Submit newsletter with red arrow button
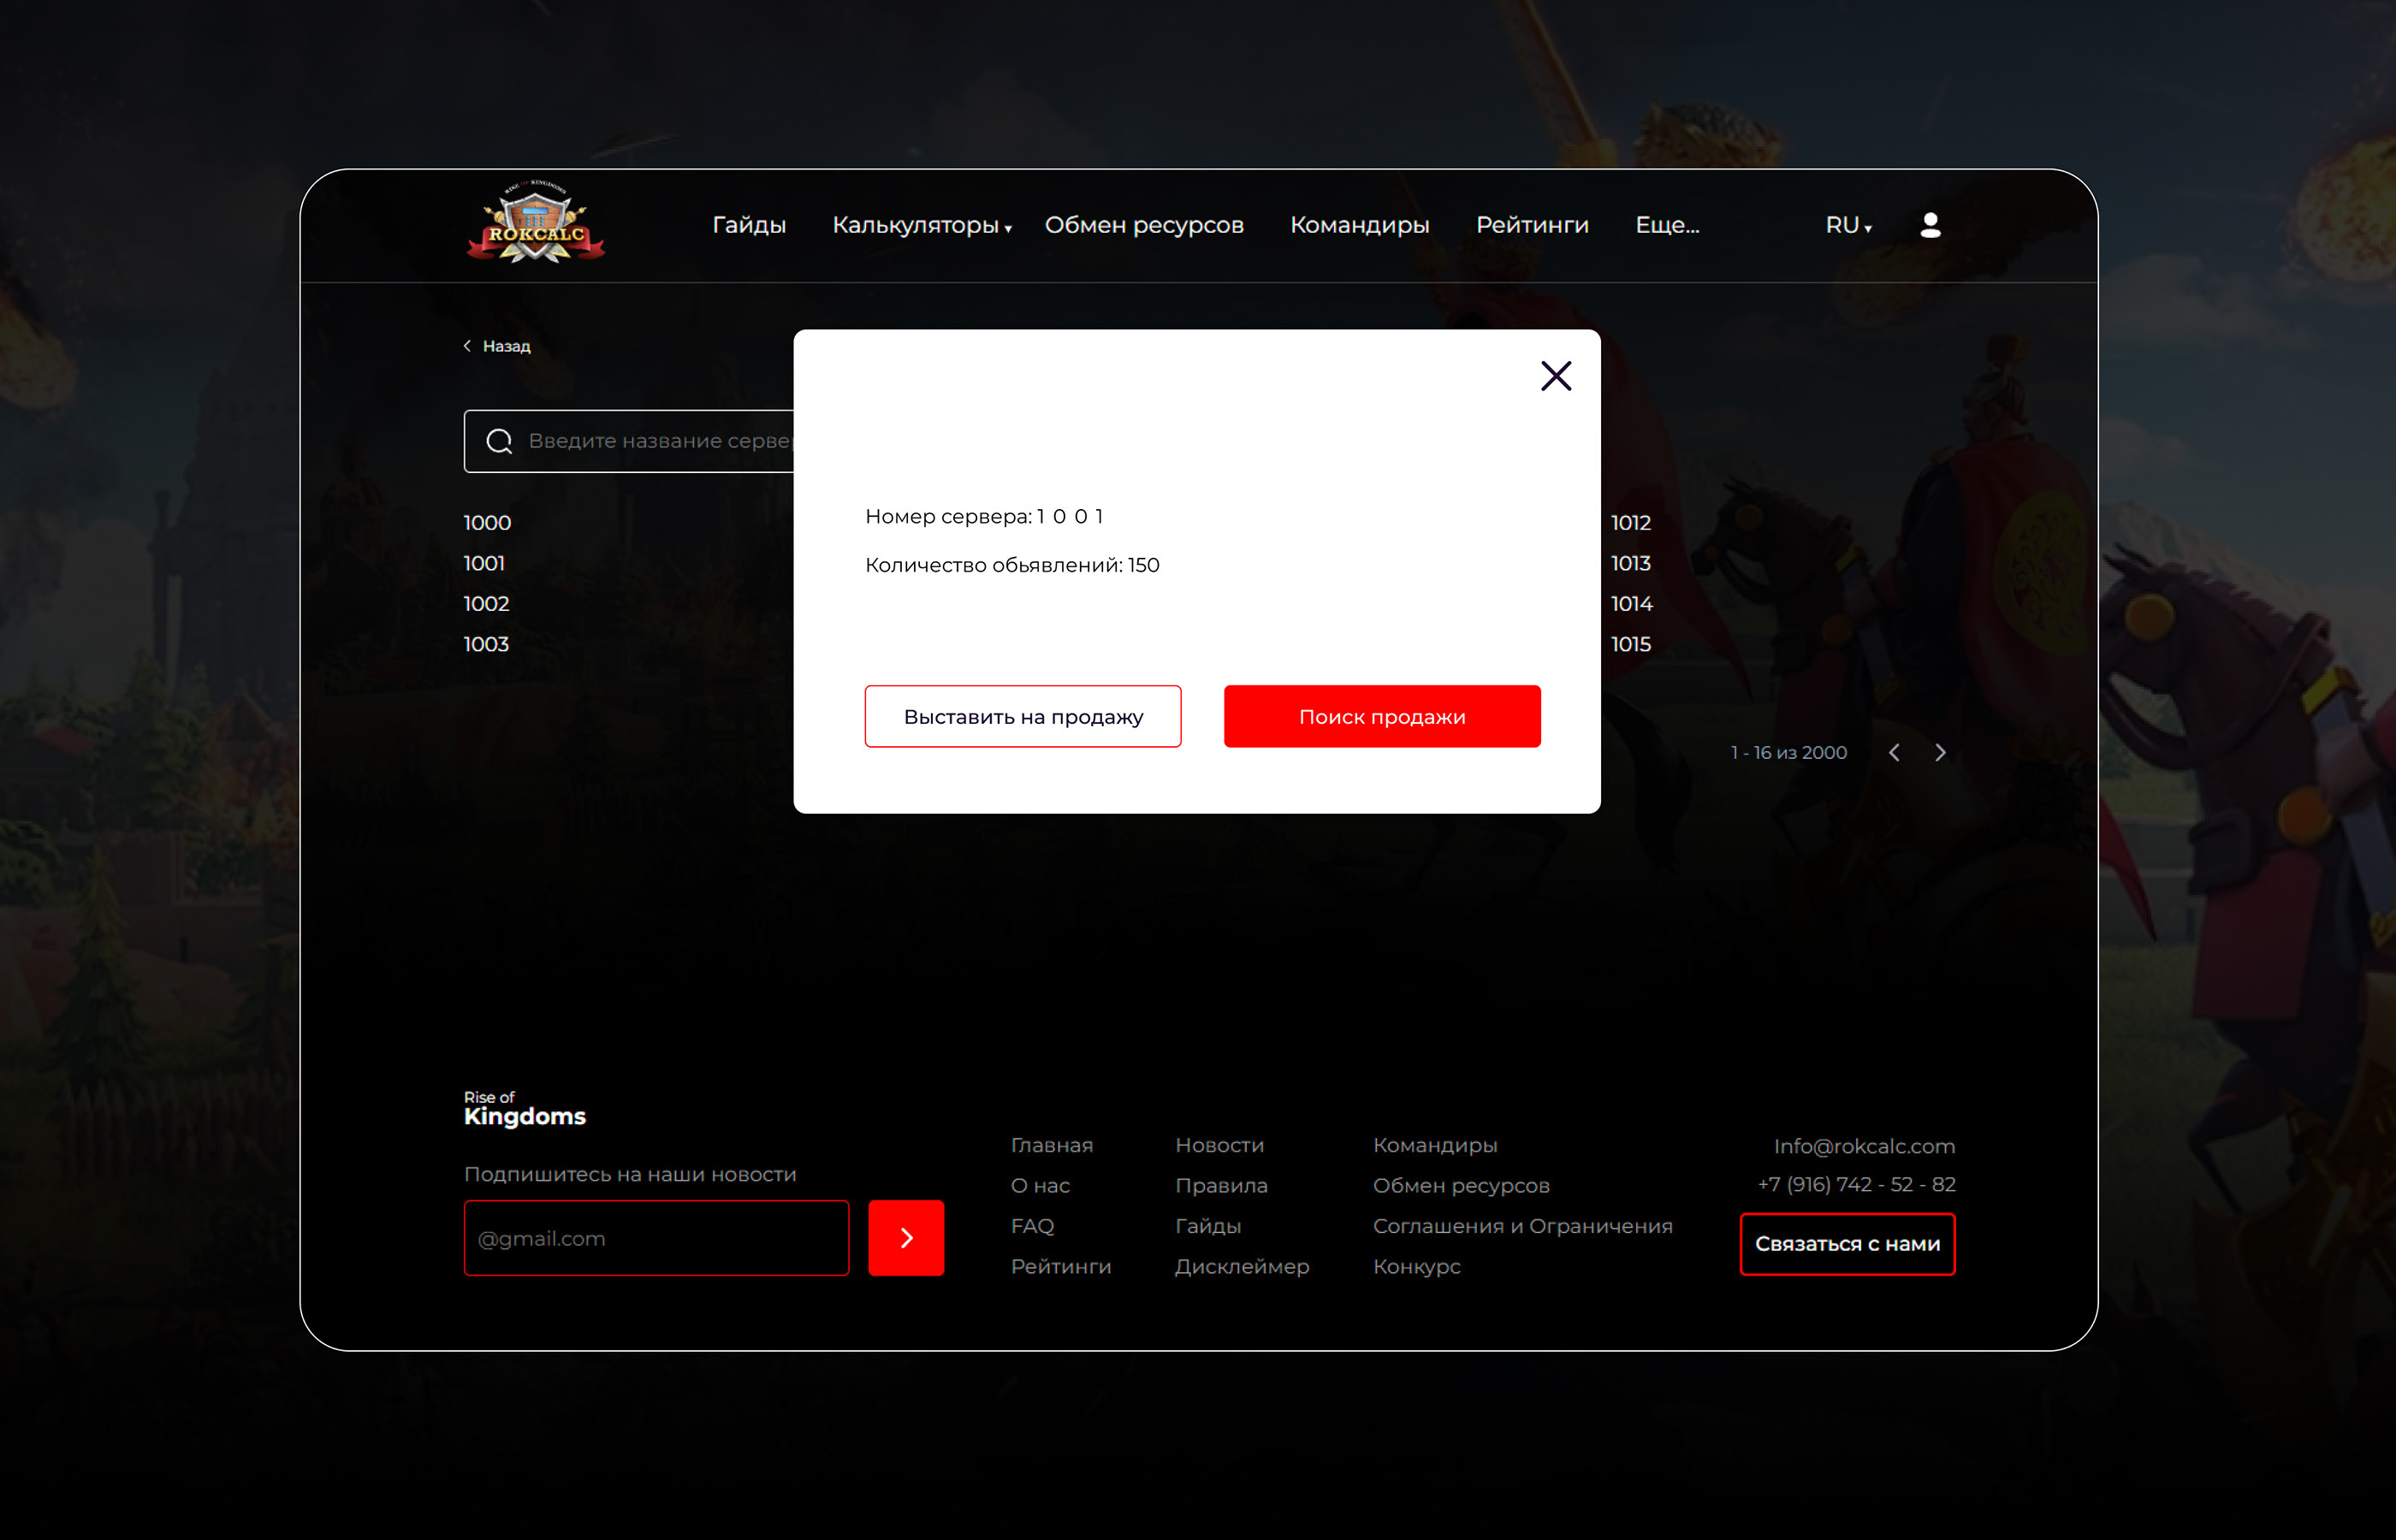 click(x=905, y=1237)
